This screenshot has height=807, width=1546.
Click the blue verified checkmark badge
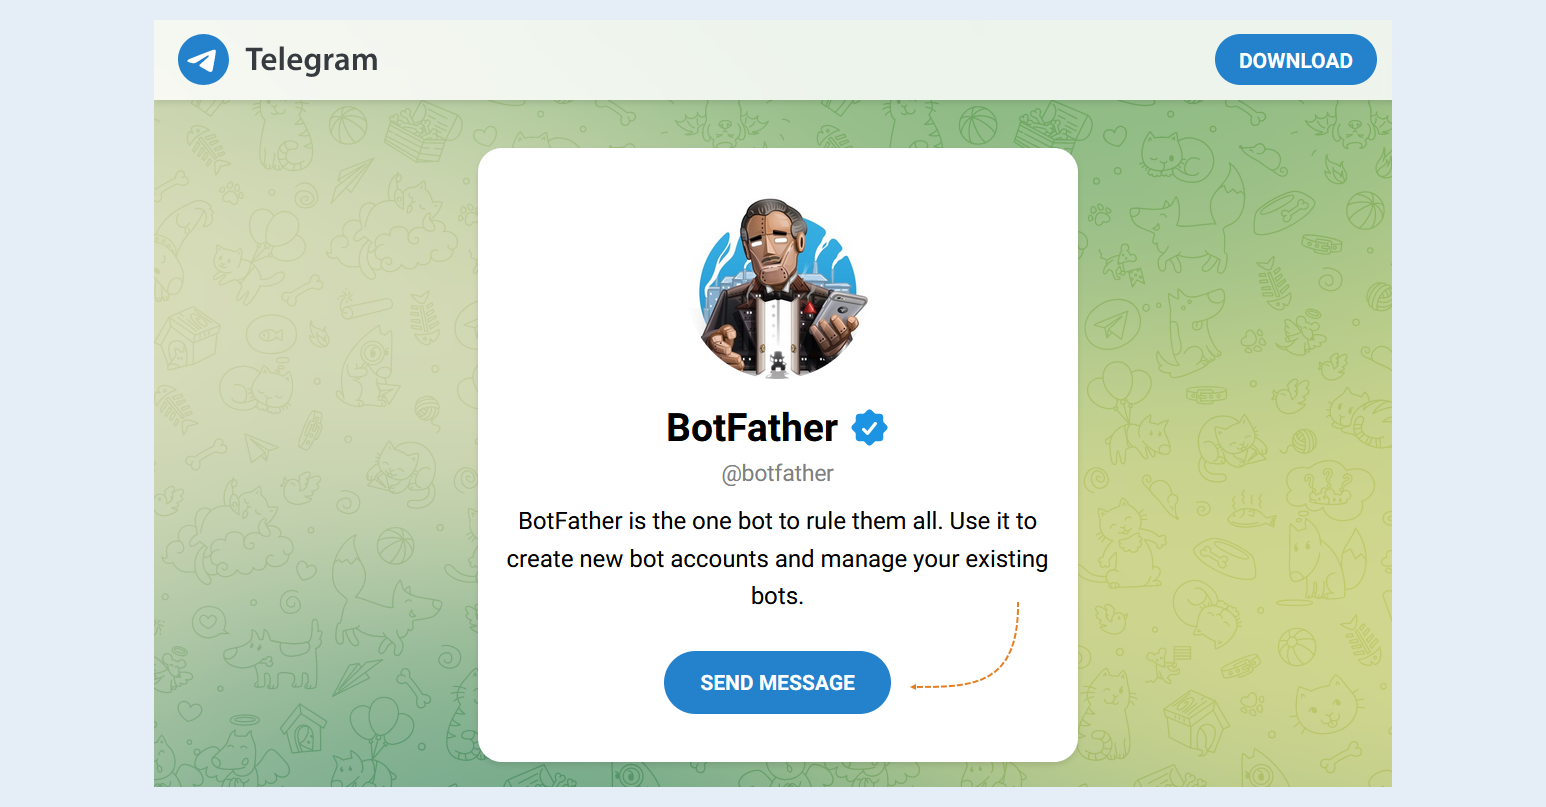pos(869,428)
